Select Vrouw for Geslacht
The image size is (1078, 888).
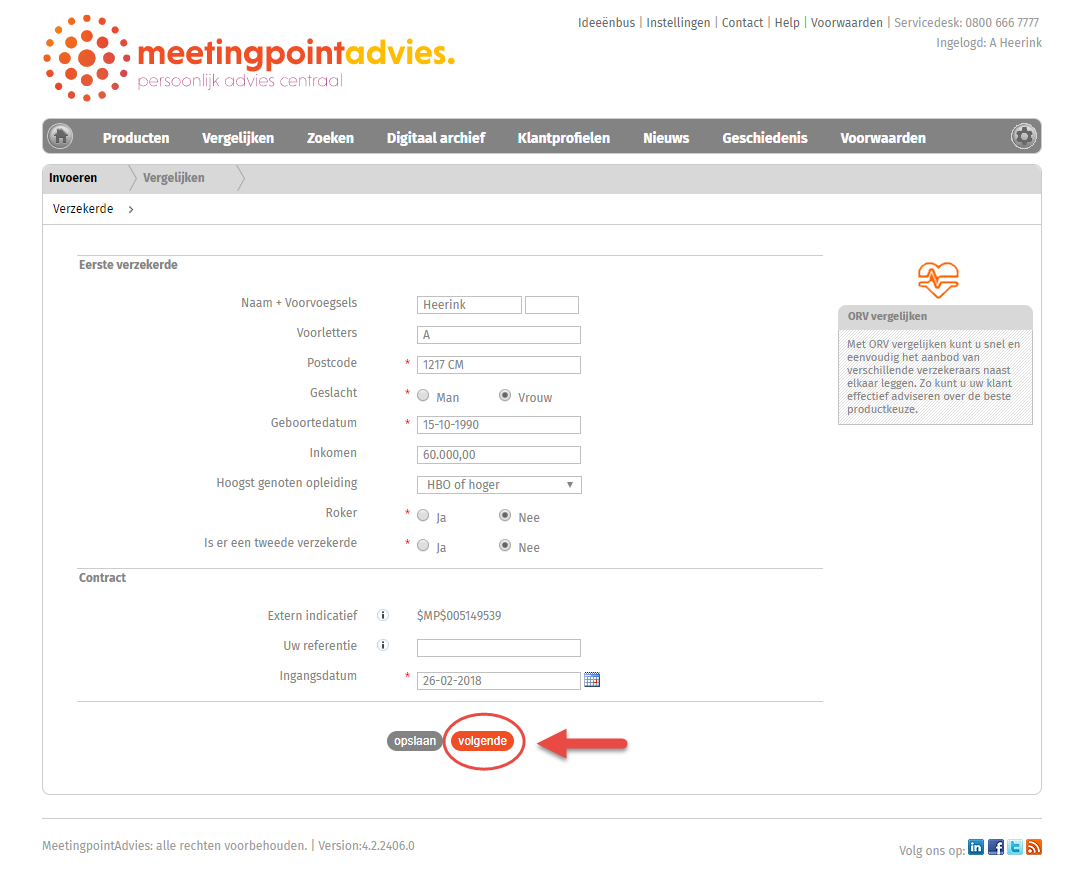[505, 395]
